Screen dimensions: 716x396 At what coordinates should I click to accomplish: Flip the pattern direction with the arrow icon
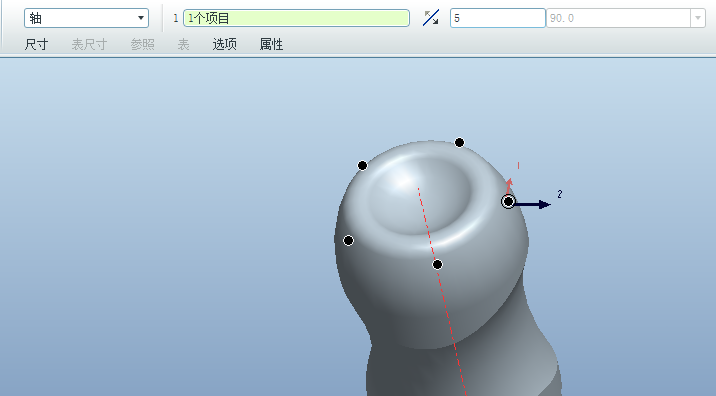click(431, 18)
